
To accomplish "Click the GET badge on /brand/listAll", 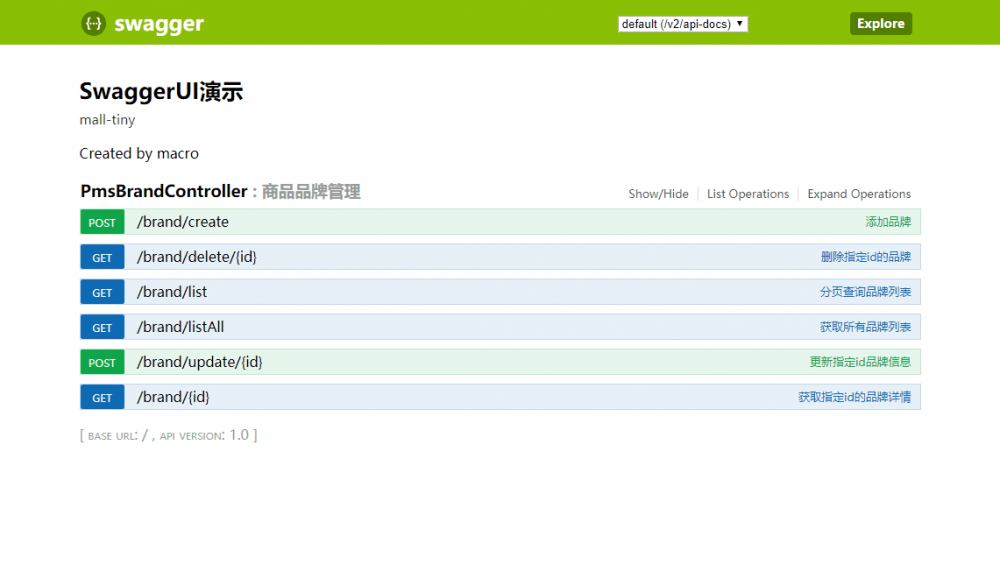I will coord(101,327).
